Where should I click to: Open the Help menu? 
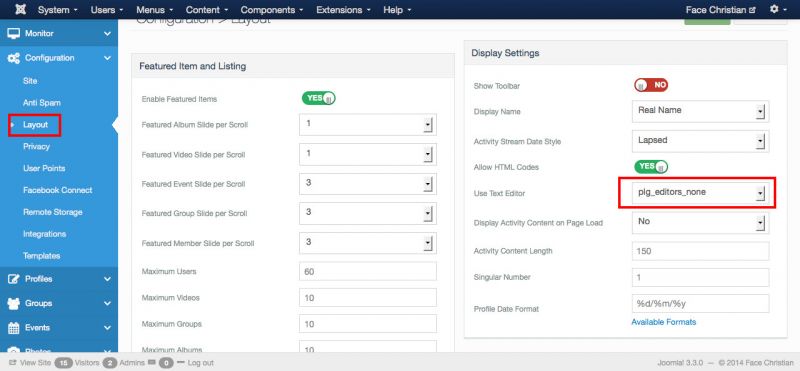(397, 10)
